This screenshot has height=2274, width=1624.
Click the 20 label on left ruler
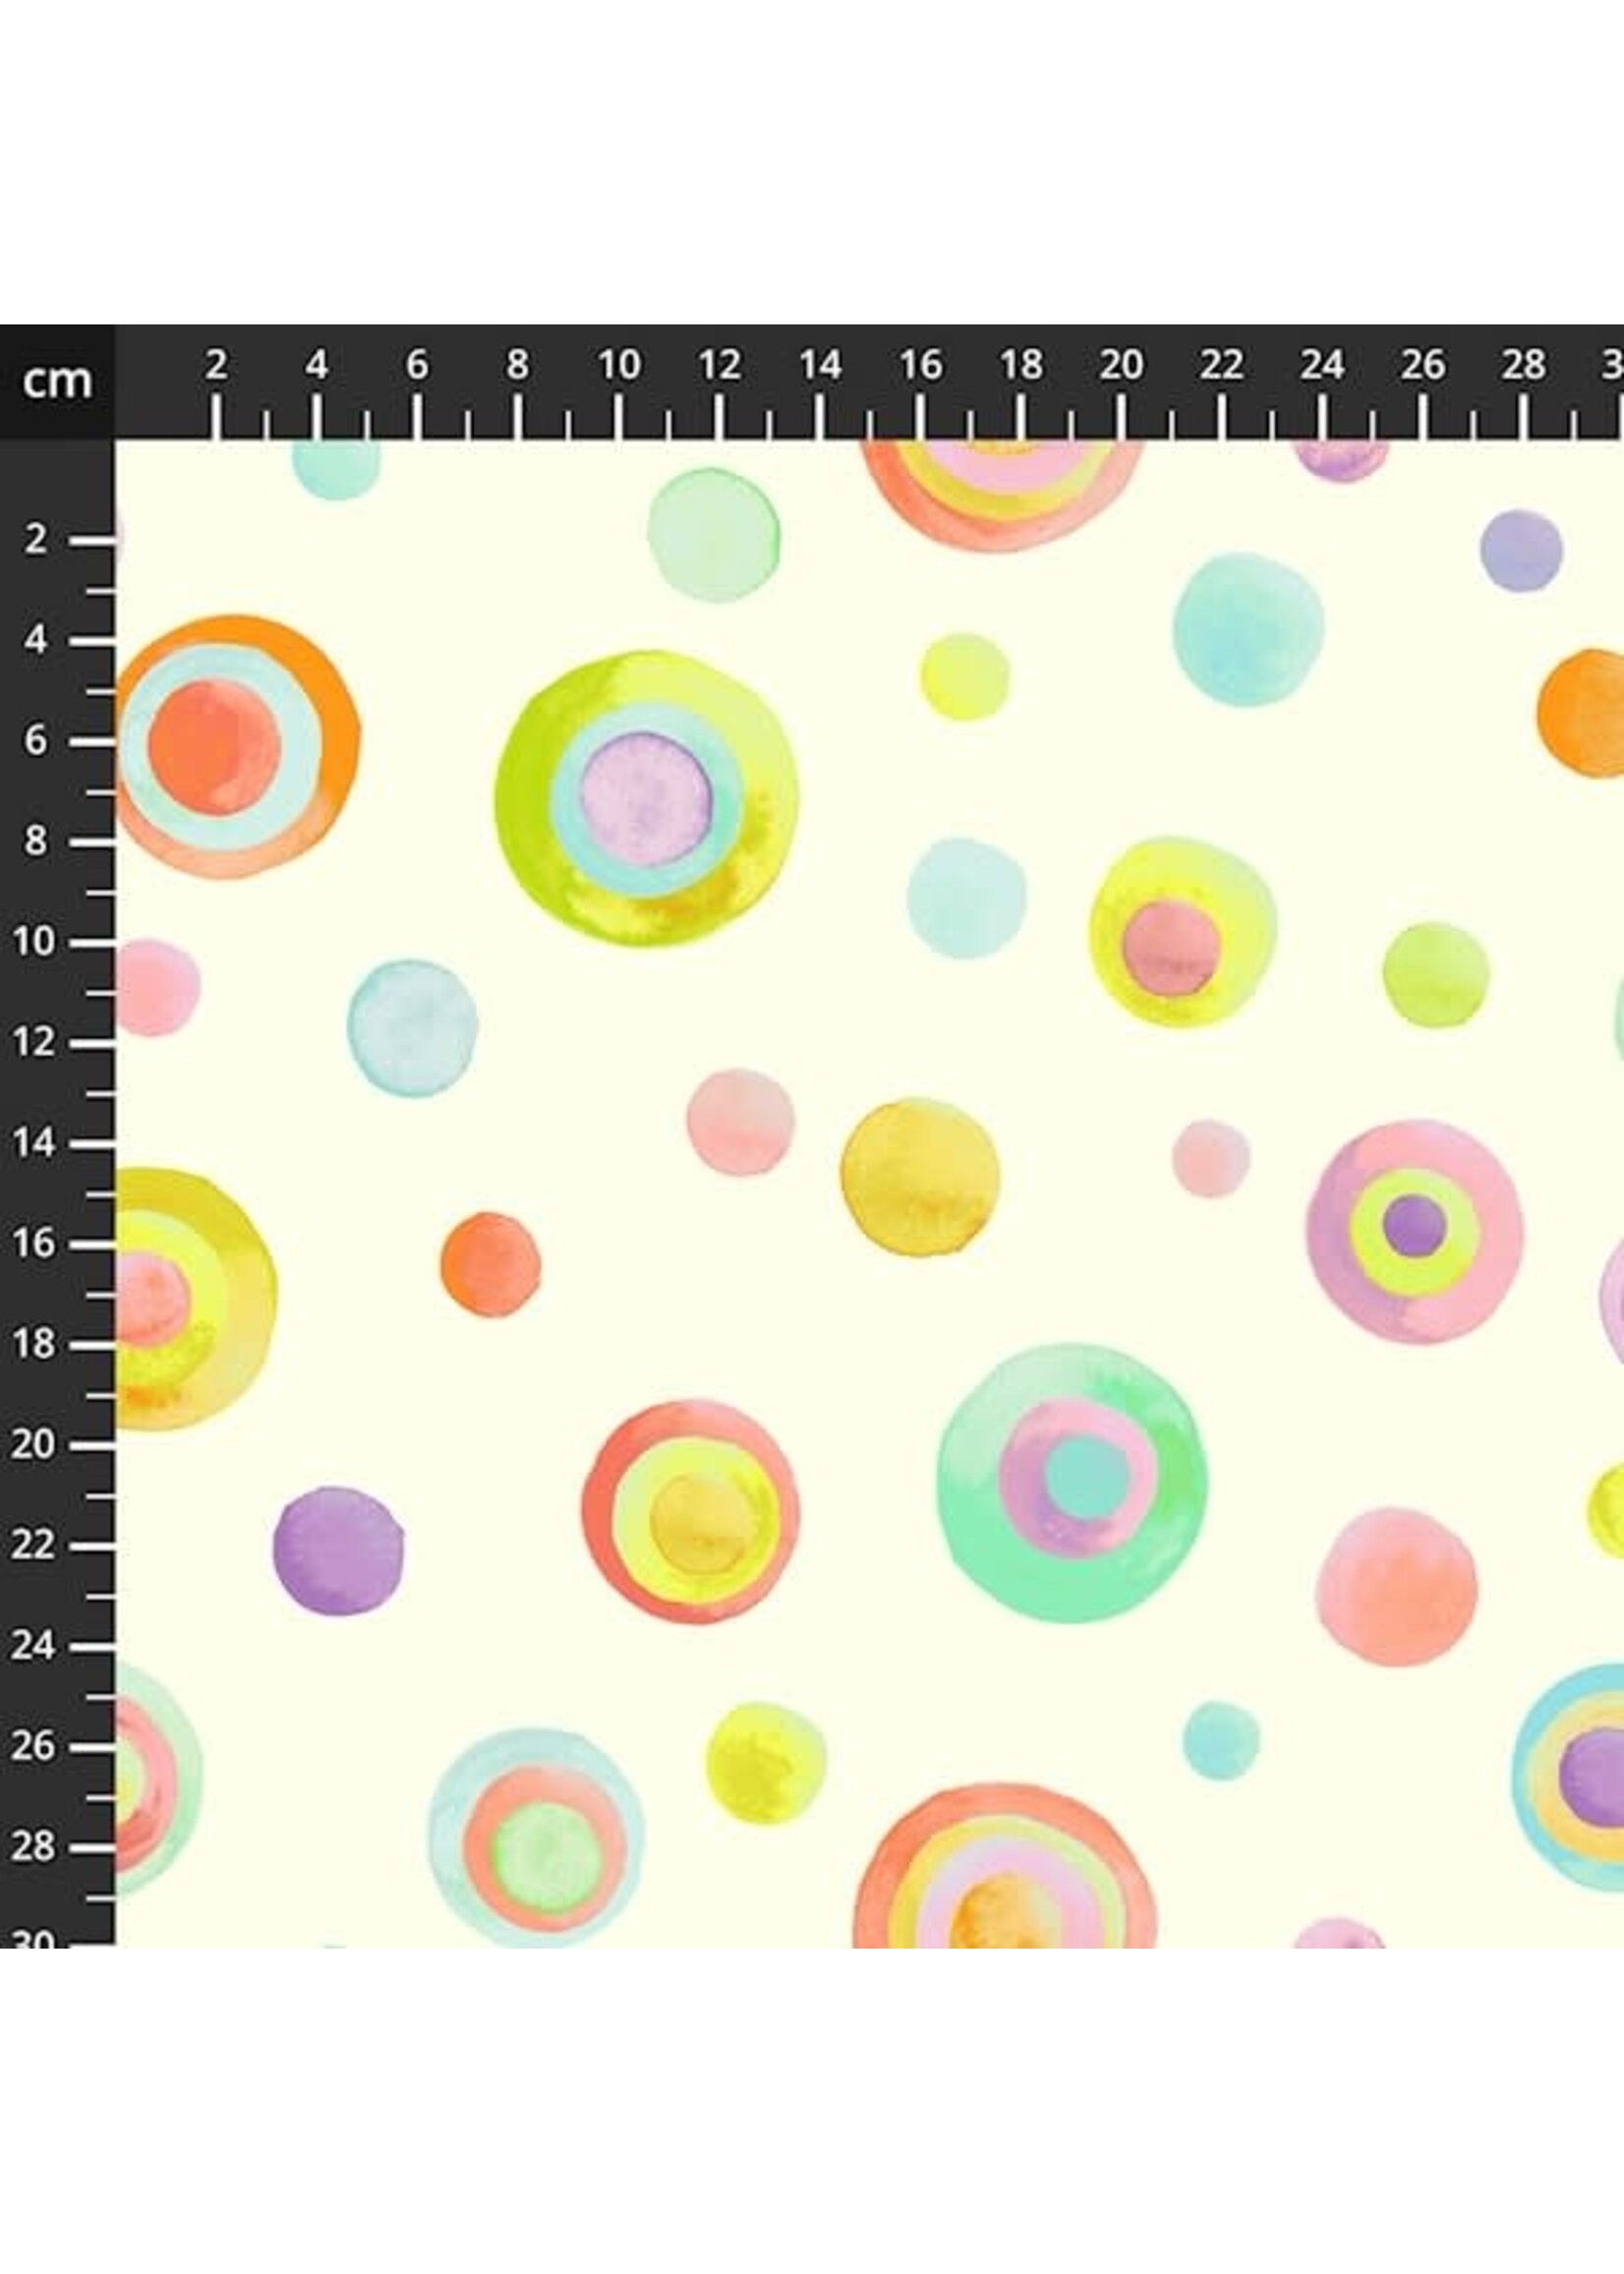pyautogui.click(x=35, y=1444)
